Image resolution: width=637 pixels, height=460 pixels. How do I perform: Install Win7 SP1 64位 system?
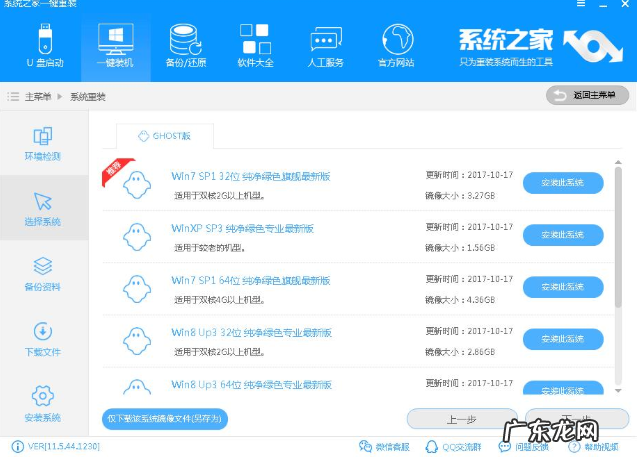pos(563,287)
